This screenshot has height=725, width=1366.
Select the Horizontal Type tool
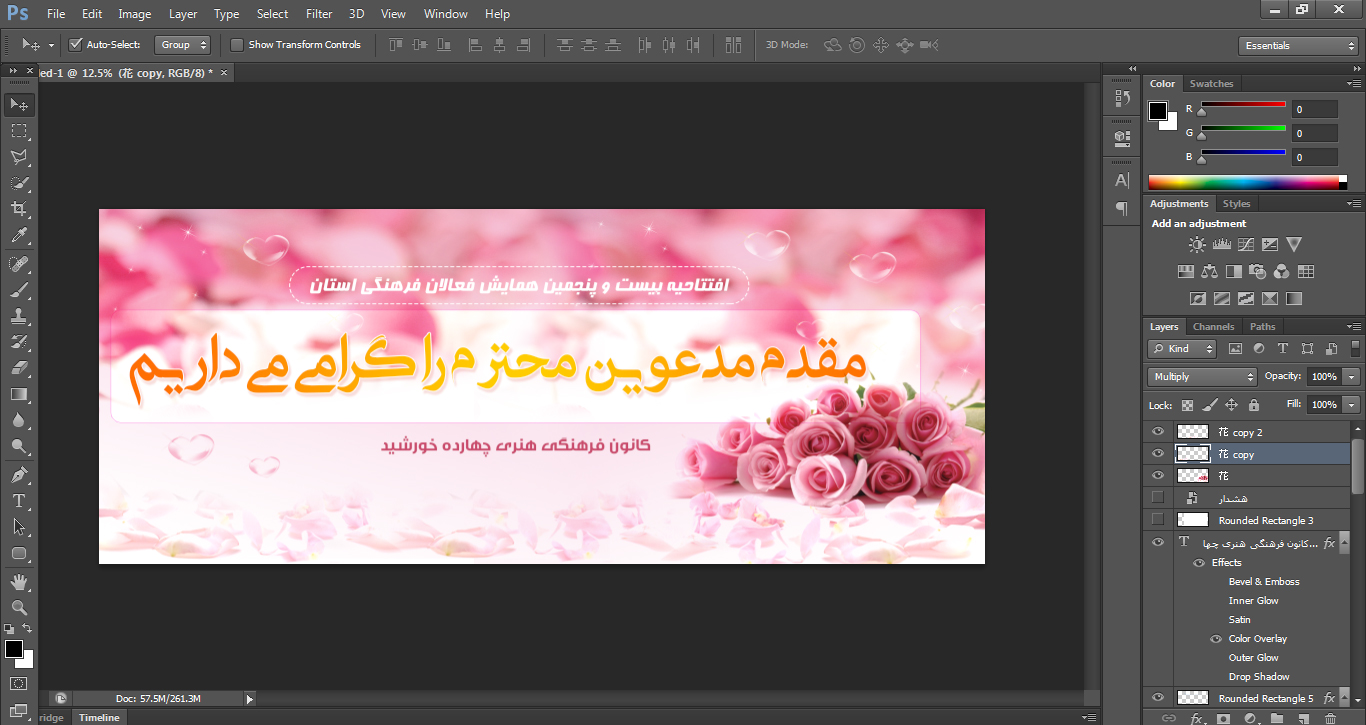(x=19, y=500)
